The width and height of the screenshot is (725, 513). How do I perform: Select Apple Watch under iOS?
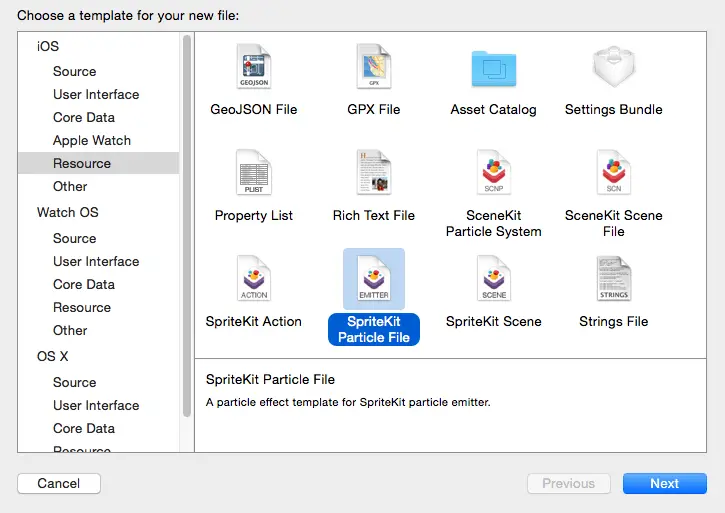point(92,140)
